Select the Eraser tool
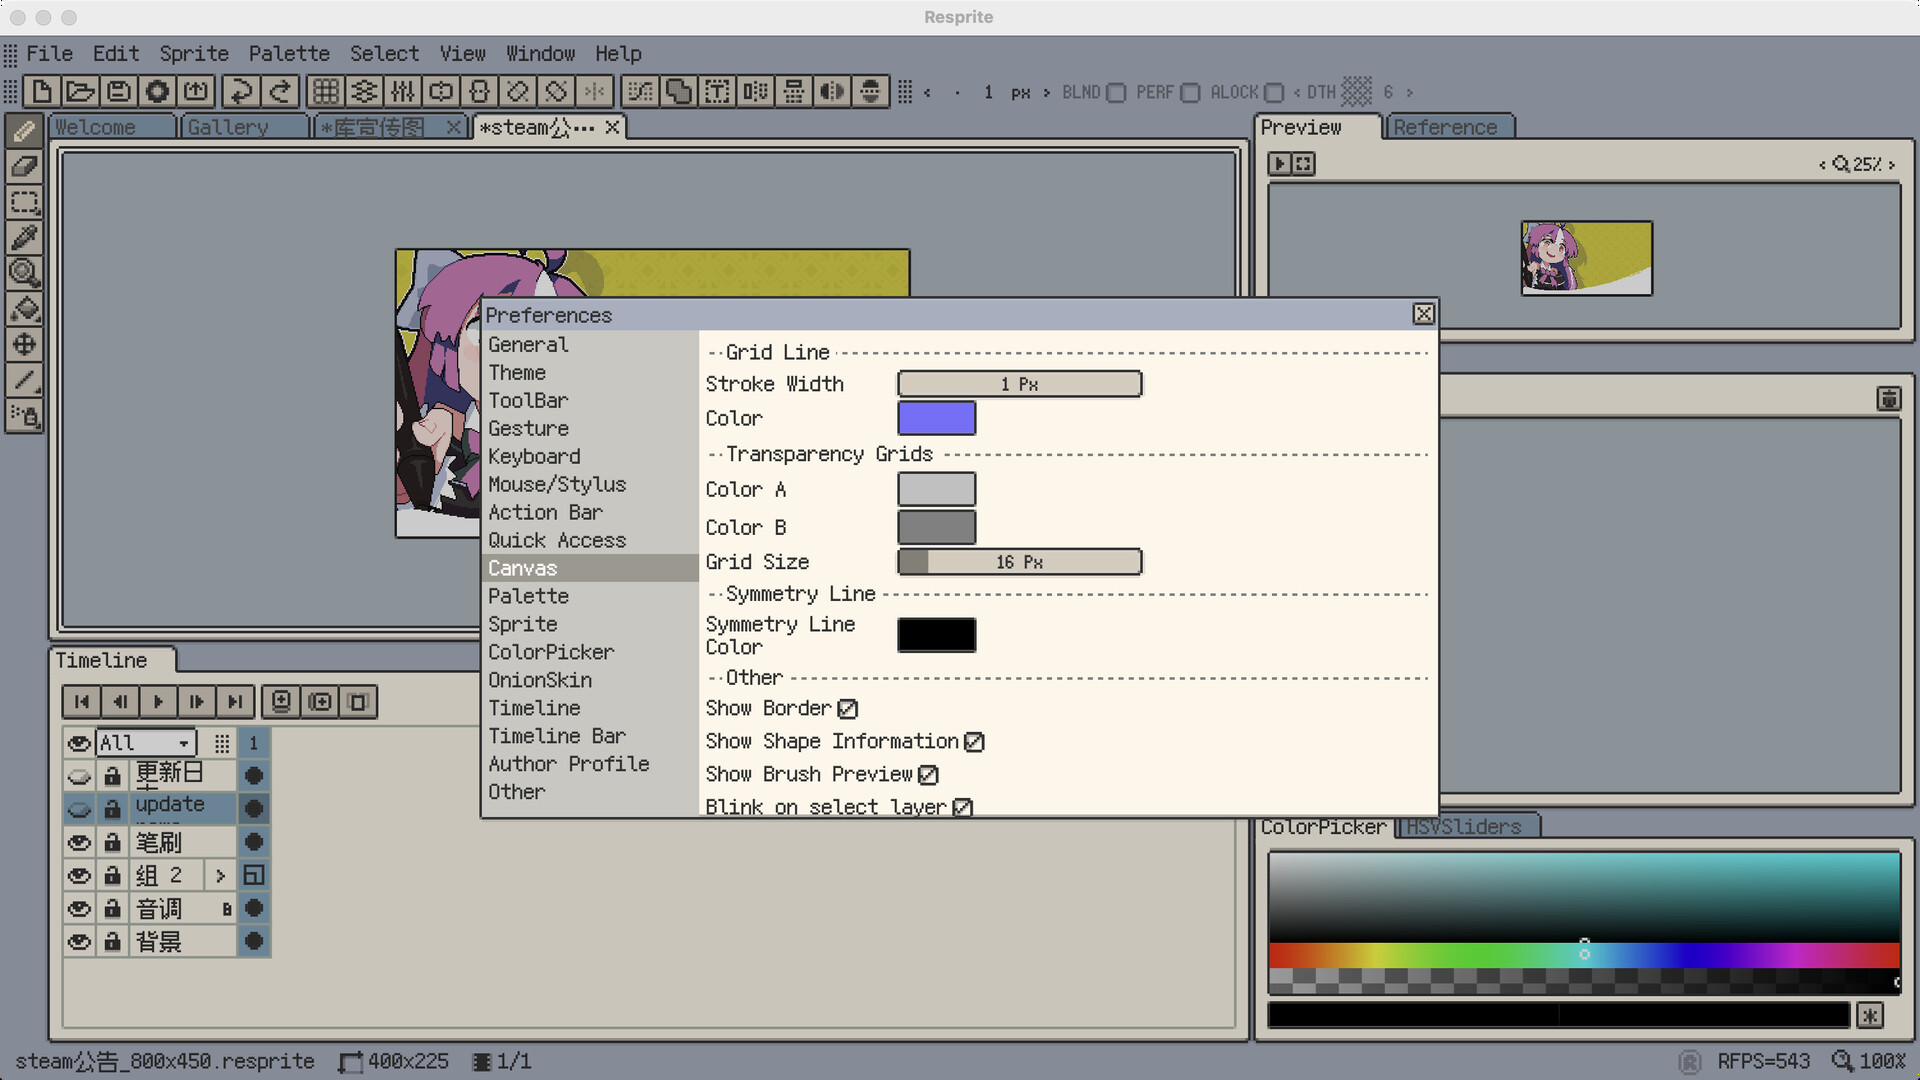Image resolution: width=1920 pixels, height=1080 pixels. coord(24,166)
